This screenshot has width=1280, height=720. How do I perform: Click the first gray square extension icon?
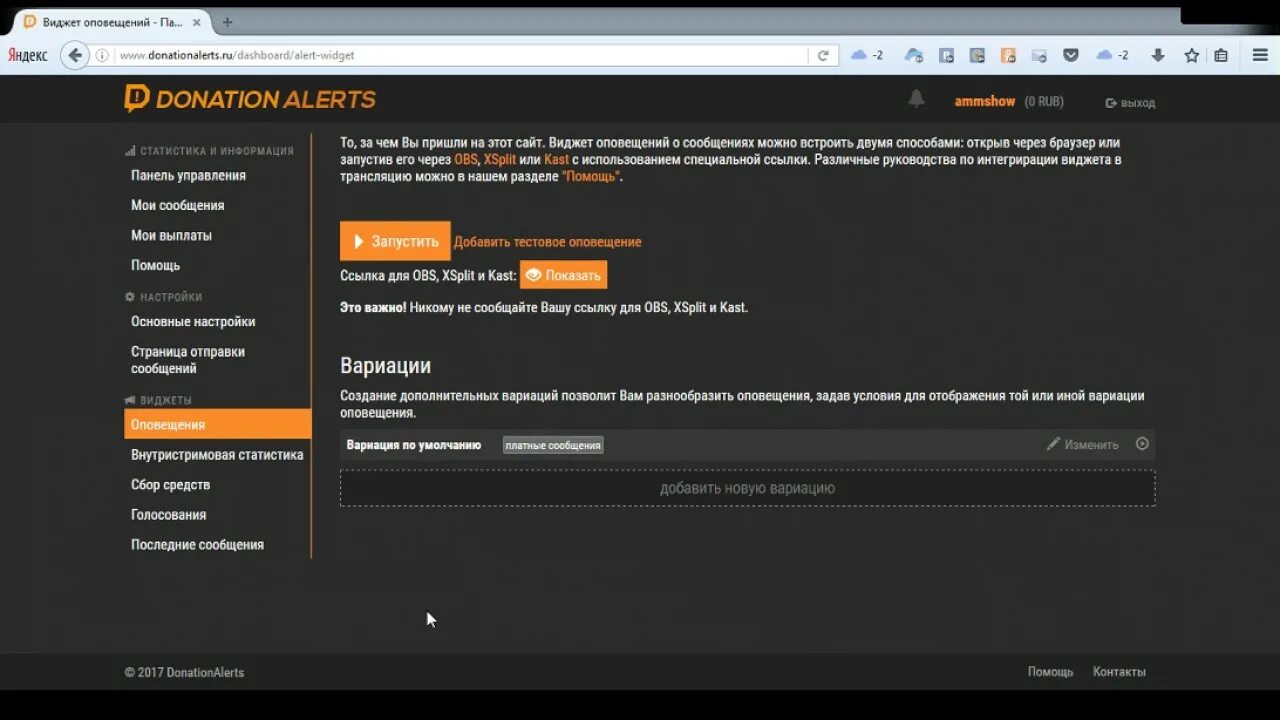pos(946,56)
